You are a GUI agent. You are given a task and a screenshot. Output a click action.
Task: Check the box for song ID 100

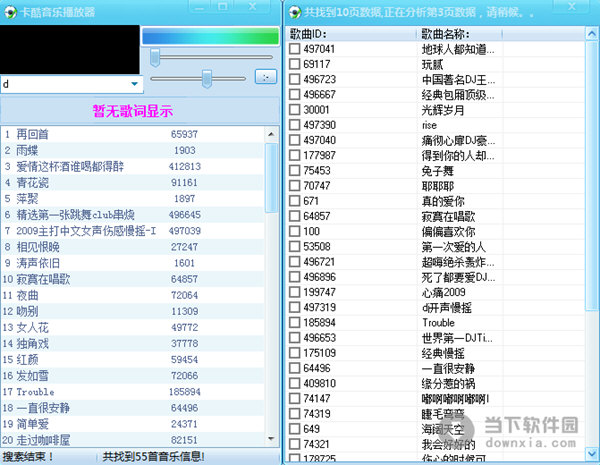tap(295, 231)
